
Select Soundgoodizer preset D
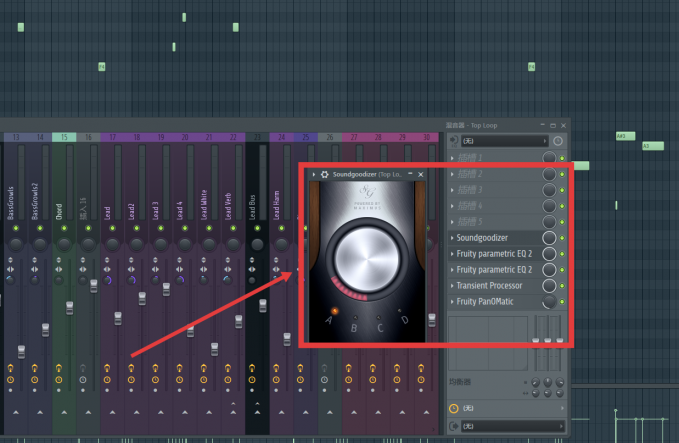[x=399, y=310]
